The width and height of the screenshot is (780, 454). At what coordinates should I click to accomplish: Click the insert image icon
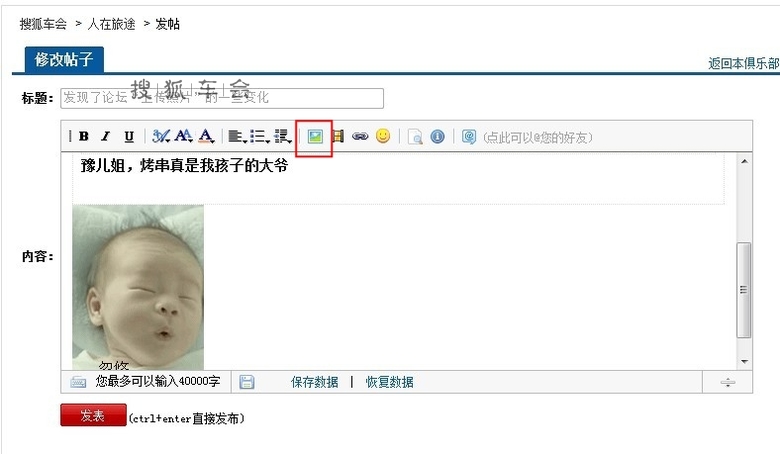pos(314,137)
